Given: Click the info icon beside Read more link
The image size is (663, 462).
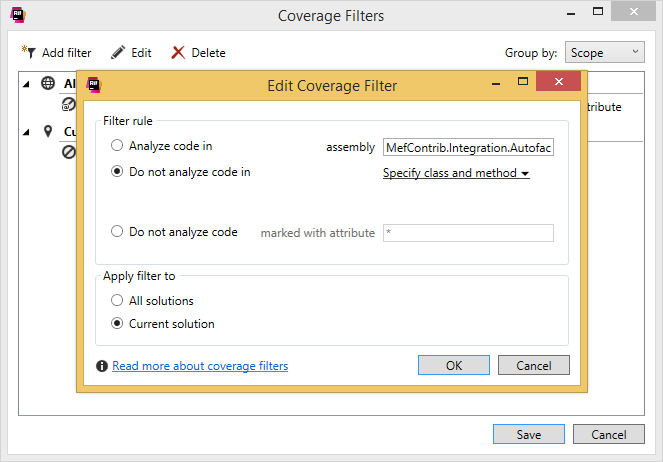Looking at the screenshot, I should 102,366.
